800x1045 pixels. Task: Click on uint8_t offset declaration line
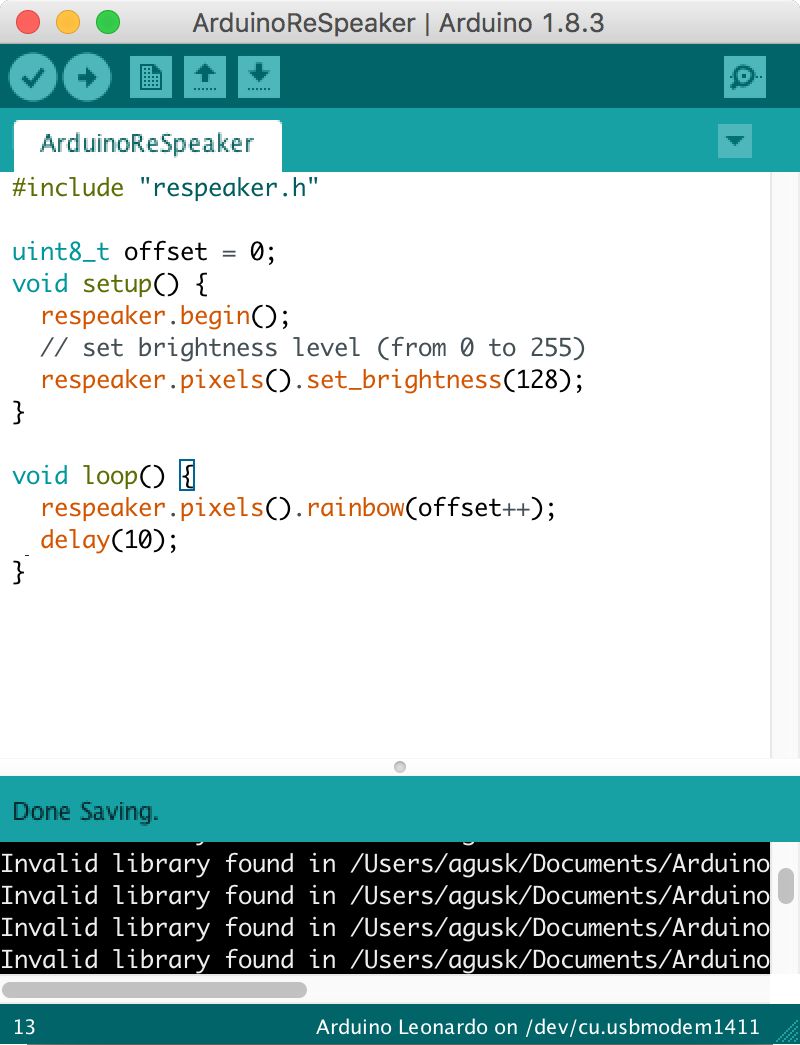pyautogui.click(x=144, y=252)
